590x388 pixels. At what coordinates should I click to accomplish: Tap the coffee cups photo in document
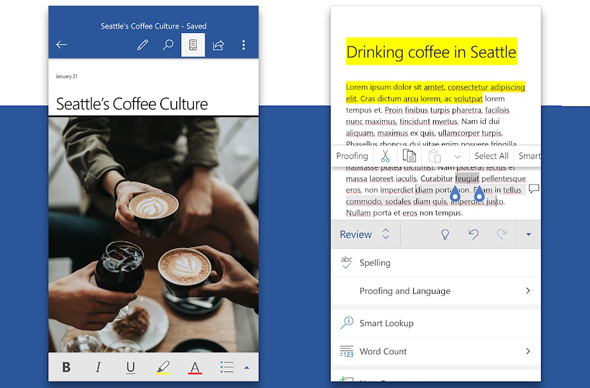pyautogui.click(x=154, y=234)
